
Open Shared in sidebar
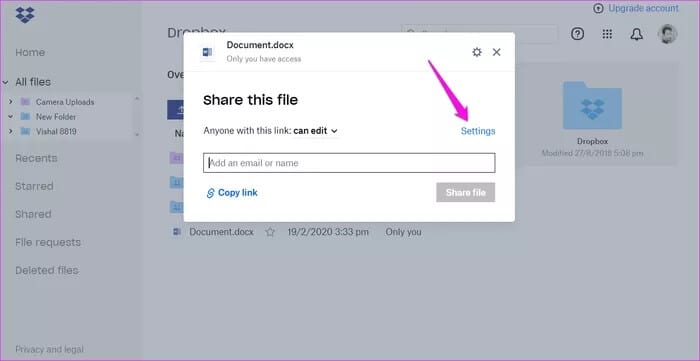(x=33, y=214)
